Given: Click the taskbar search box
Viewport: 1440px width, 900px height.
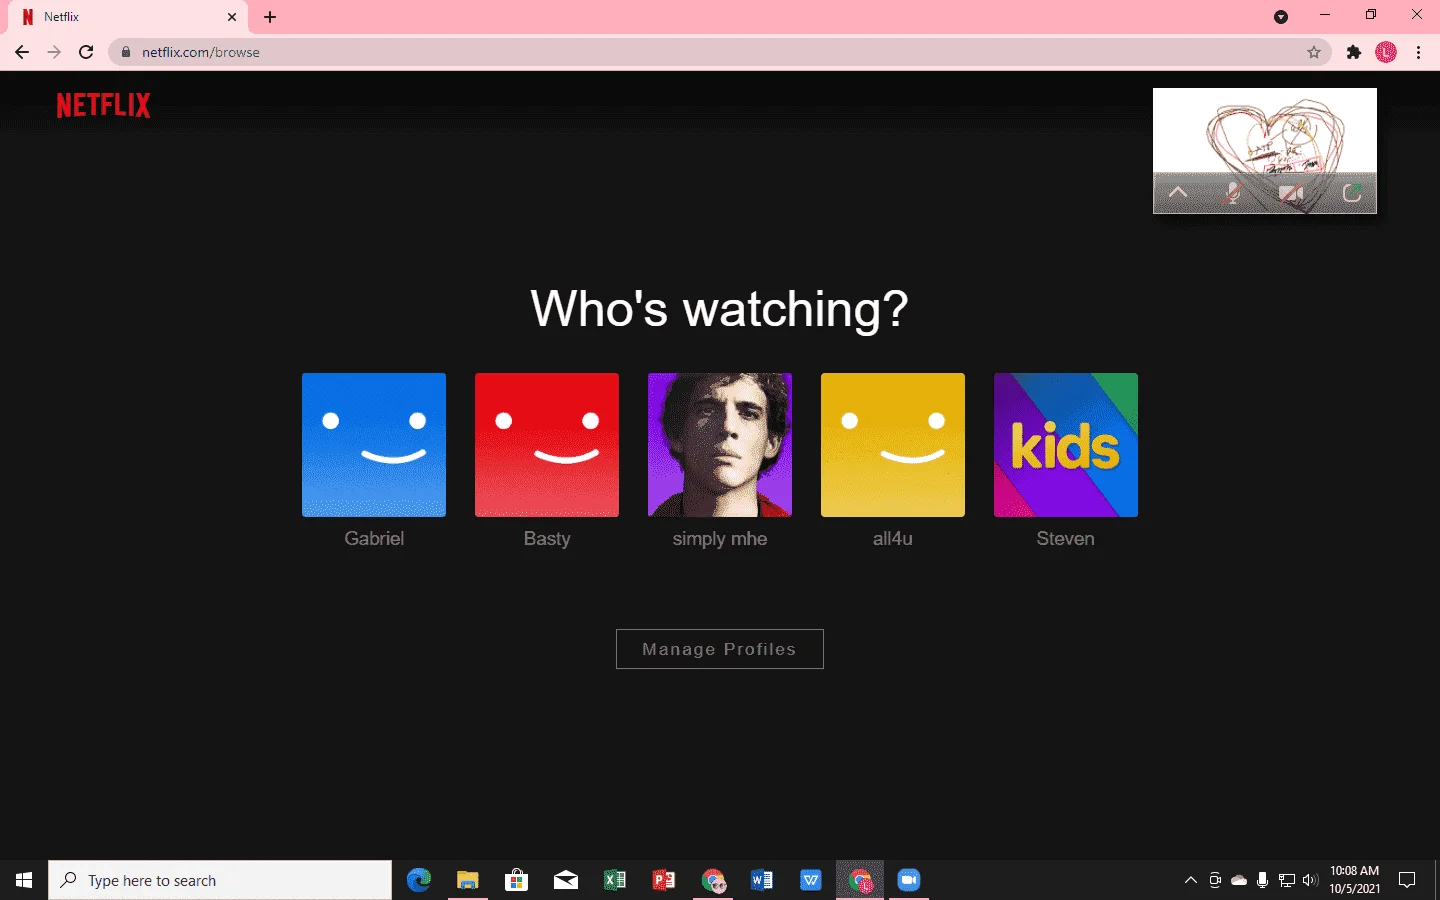Looking at the screenshot, I should pos(220,880).
